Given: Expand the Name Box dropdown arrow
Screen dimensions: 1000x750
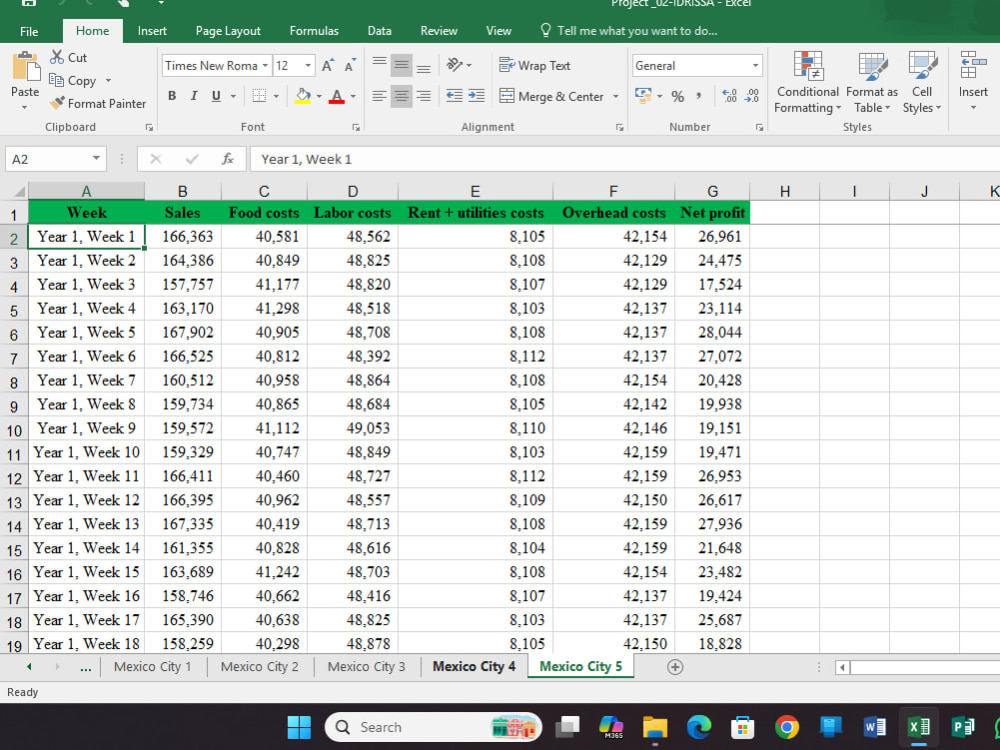Looking at the screenshot, I should [96, 158].
